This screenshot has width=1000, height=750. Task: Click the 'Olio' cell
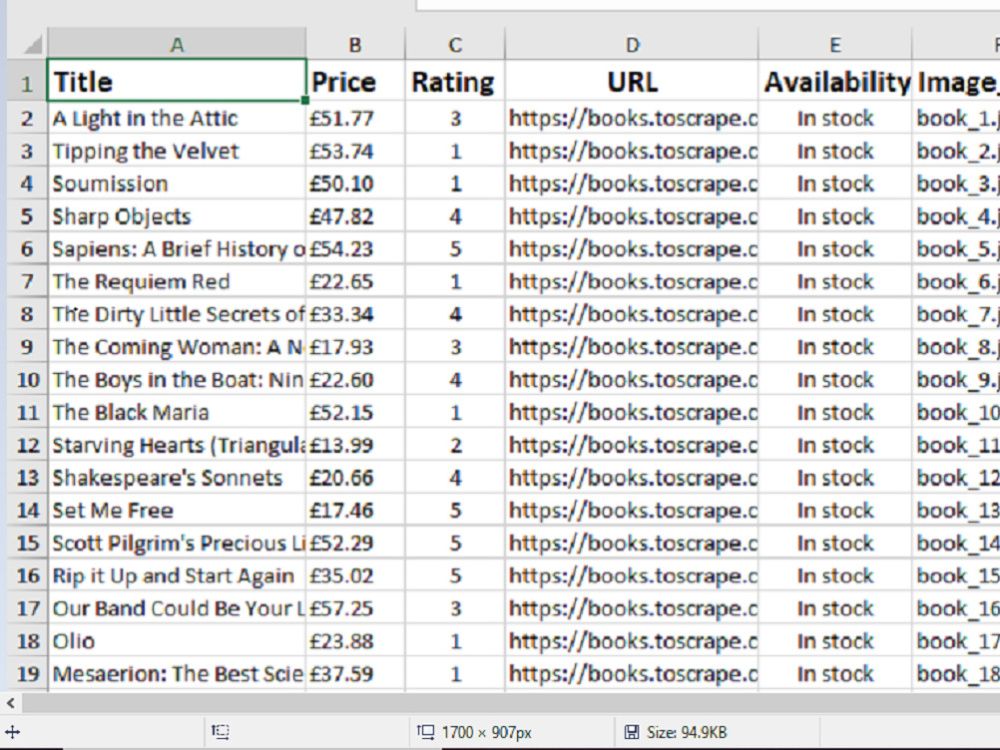click(x=177, y=641)
